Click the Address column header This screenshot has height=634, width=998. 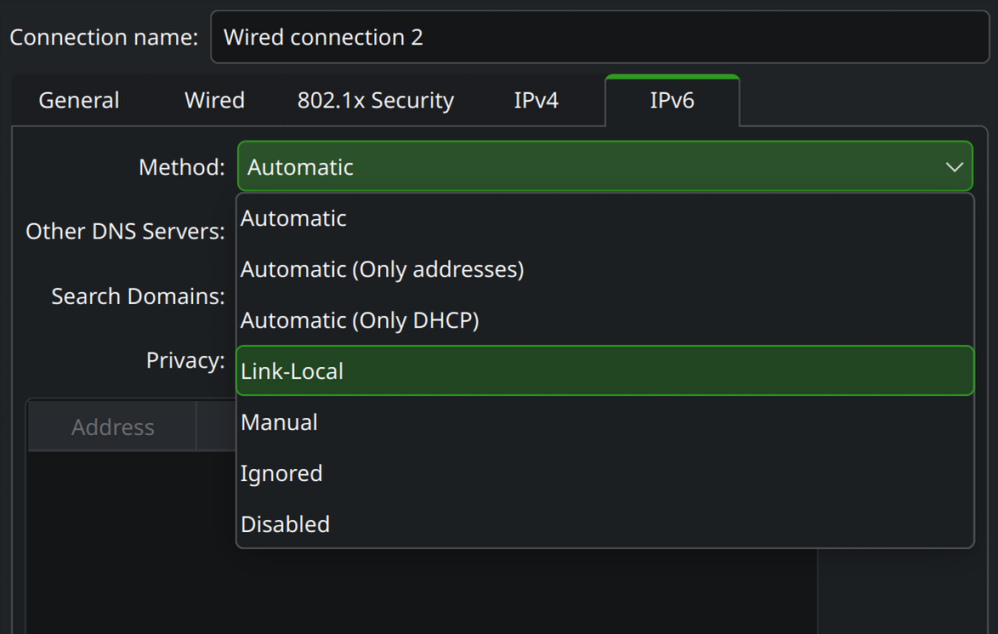pyautogui.click(x=113, y=428)
